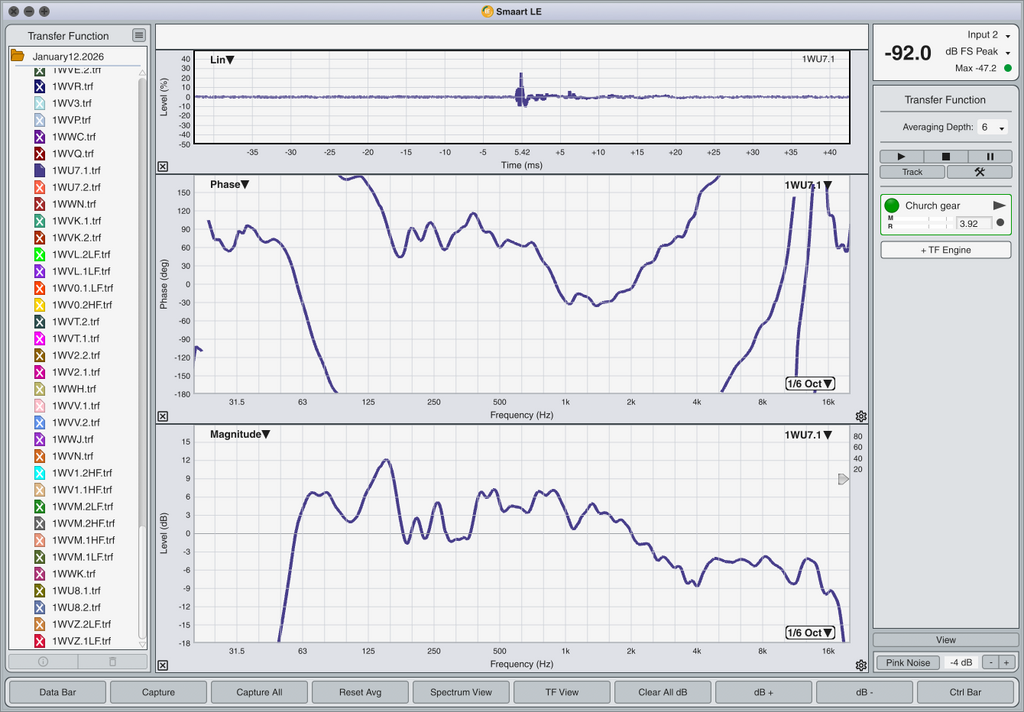
Task: Toggle the Track delay button
Action: (x=912, y=172)
